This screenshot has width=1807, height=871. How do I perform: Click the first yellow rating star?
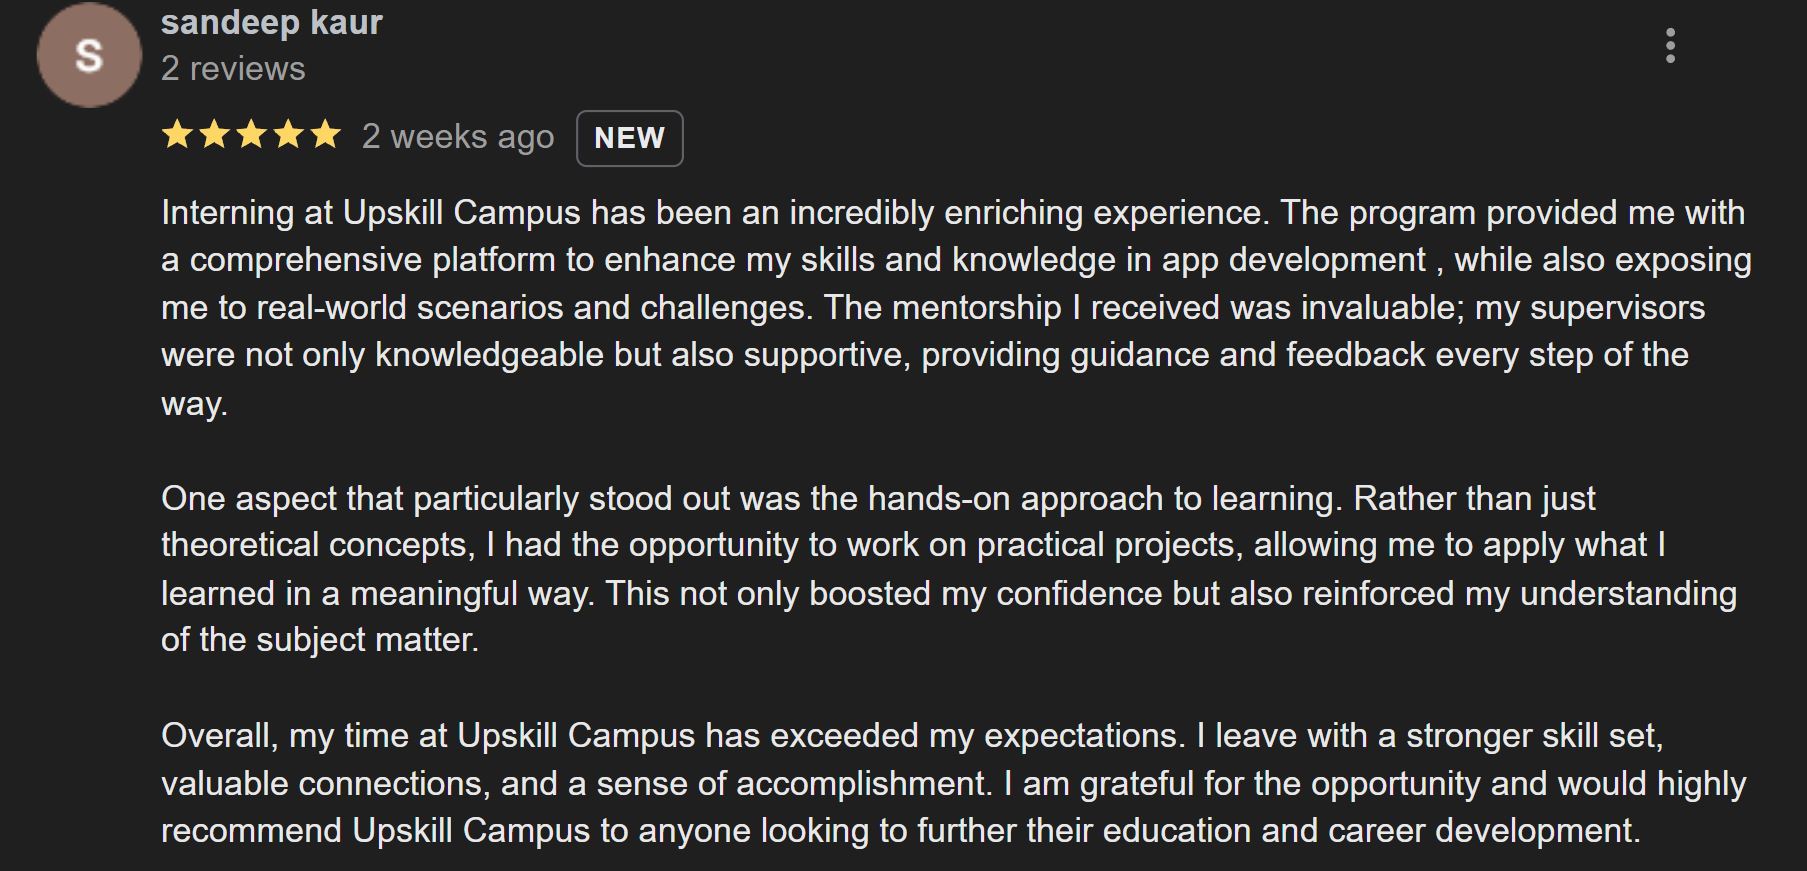point(177,135)
